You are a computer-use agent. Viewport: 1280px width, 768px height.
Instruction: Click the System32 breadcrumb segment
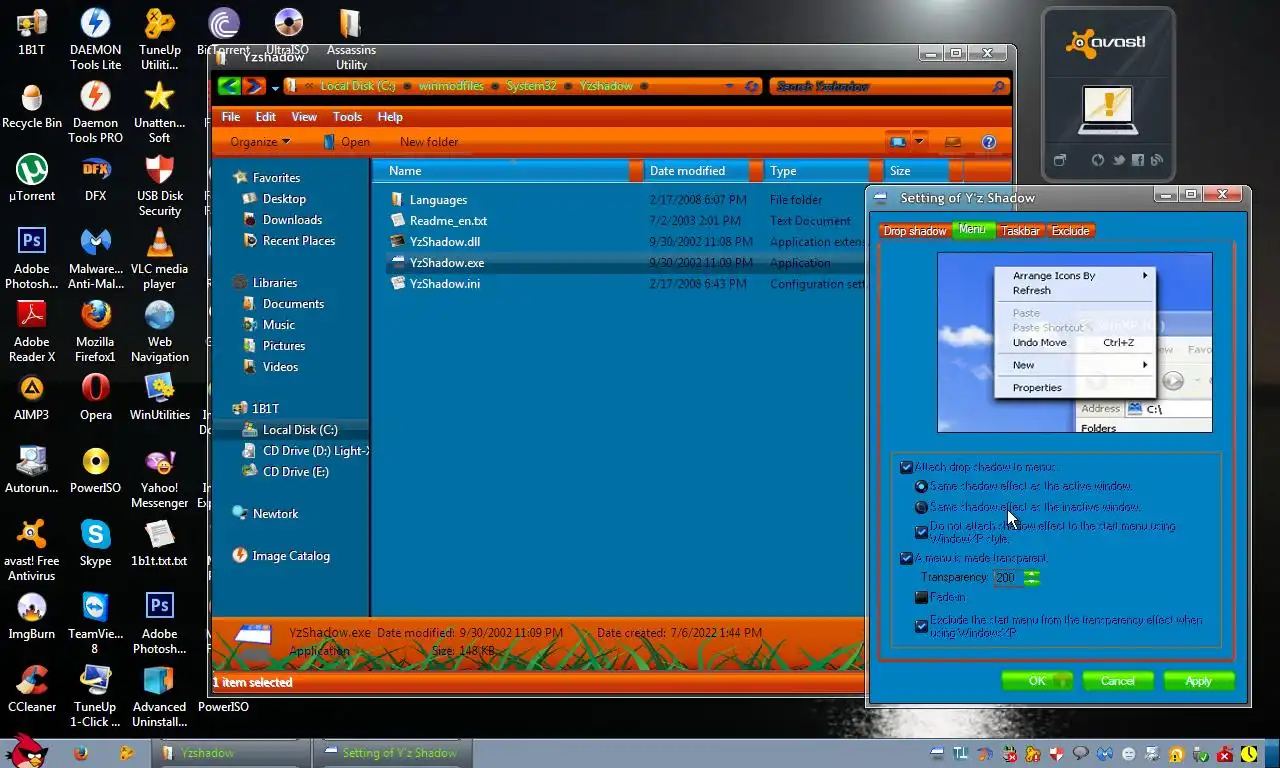pos(531,86)
